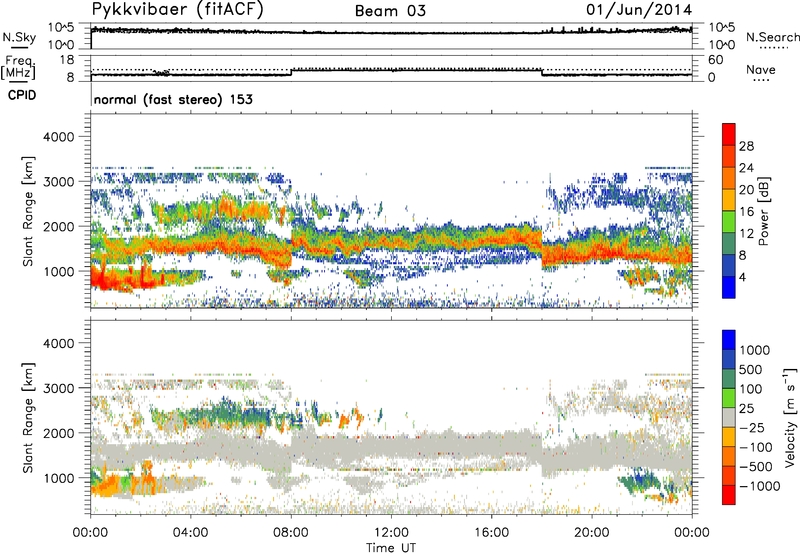The image size is (800, 554).
Task: Click '4000' on power panel range axis
Action: click(x=58, y=137)
